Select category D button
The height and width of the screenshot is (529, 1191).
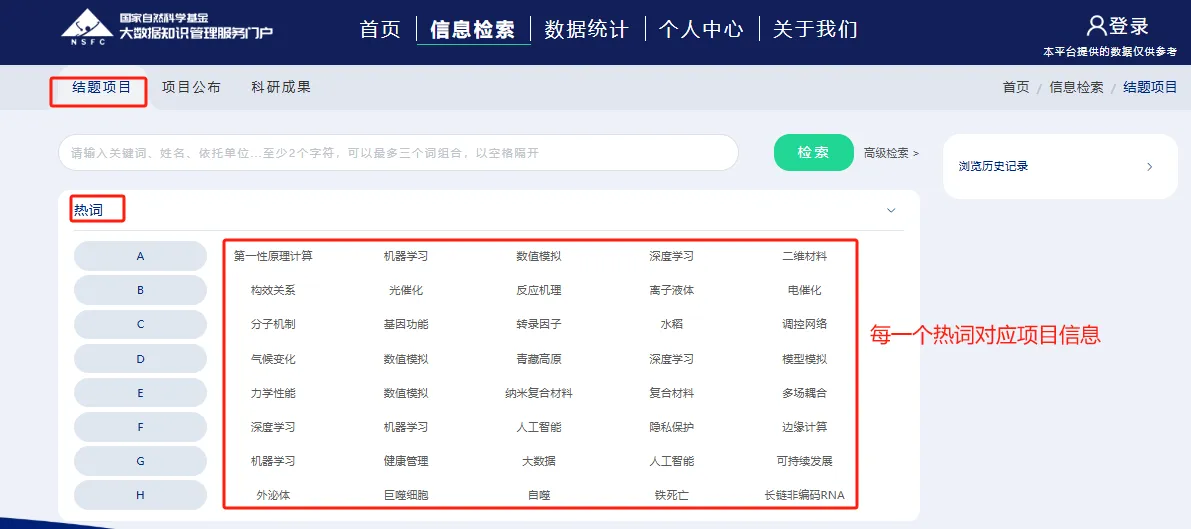tap(140, 359)
